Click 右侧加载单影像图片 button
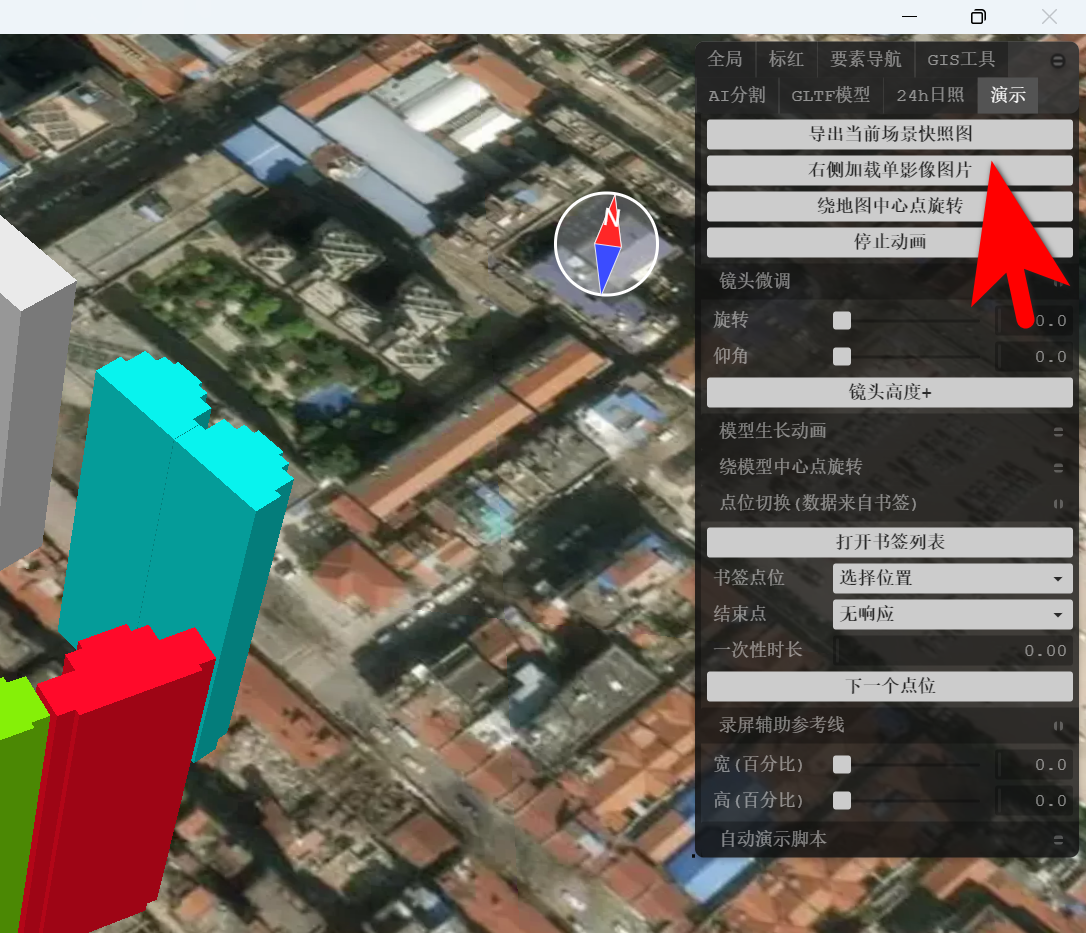Image resolution: width=1086 pixels, height=933 pixels. point(889,170)
